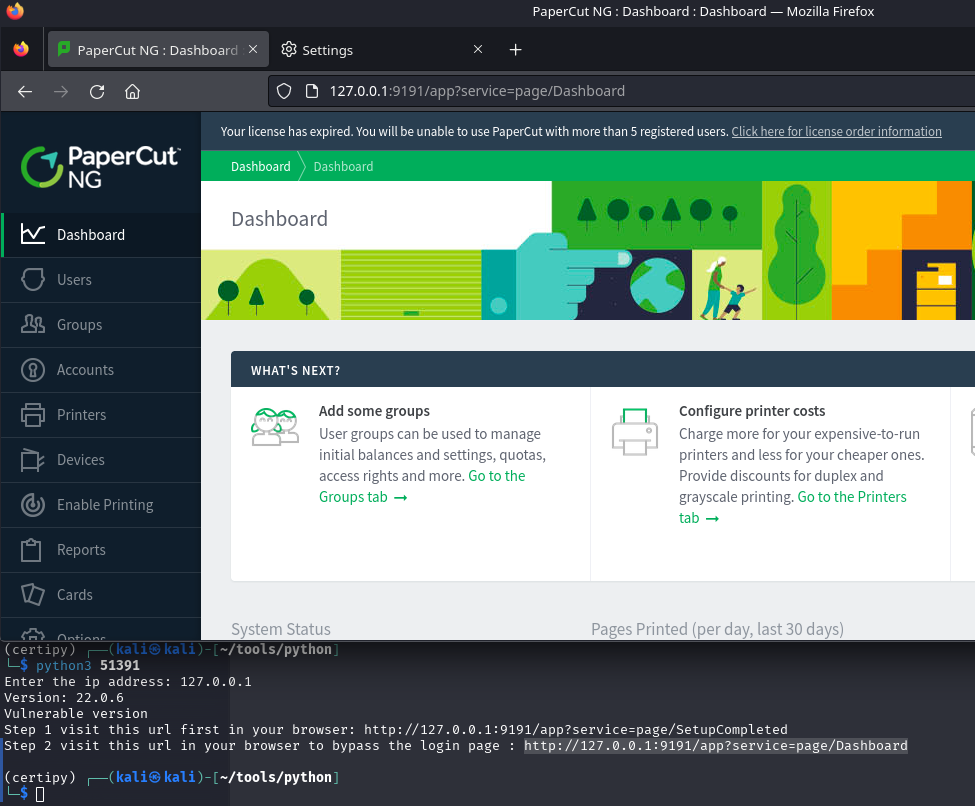Click the second Dashboard breadcrumb

343,167
